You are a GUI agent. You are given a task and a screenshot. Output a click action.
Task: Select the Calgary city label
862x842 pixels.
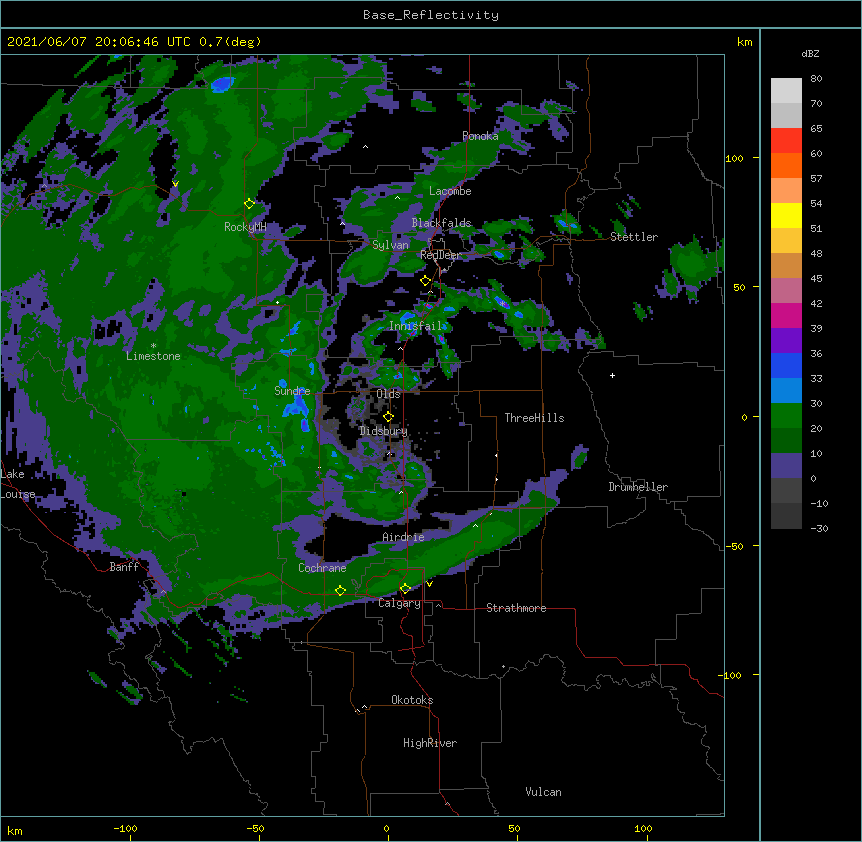pos(399,603)
